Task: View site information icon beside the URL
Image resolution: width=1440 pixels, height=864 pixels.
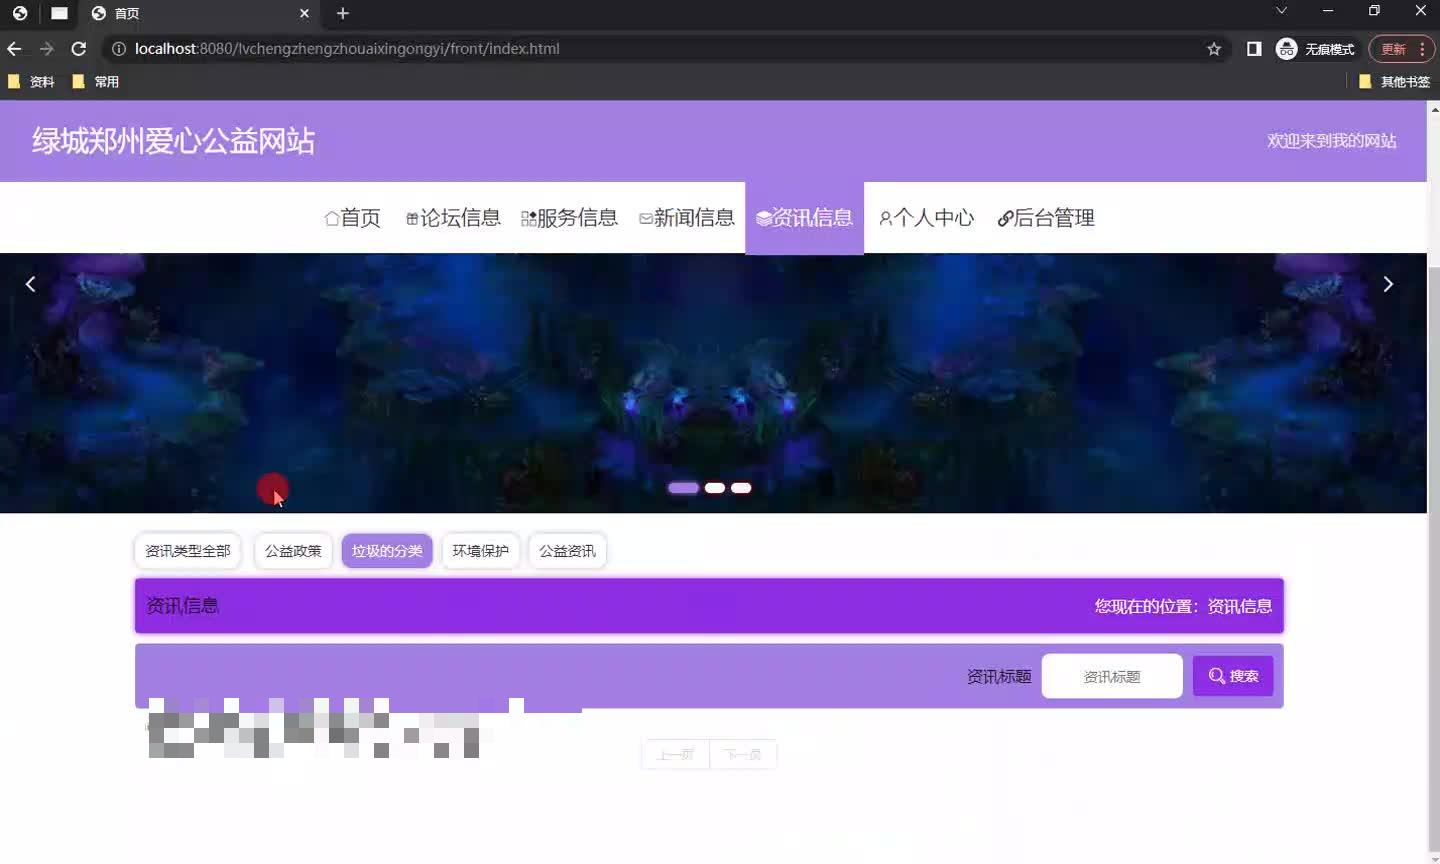Action: pyautogui.click(x=118, y=48)
